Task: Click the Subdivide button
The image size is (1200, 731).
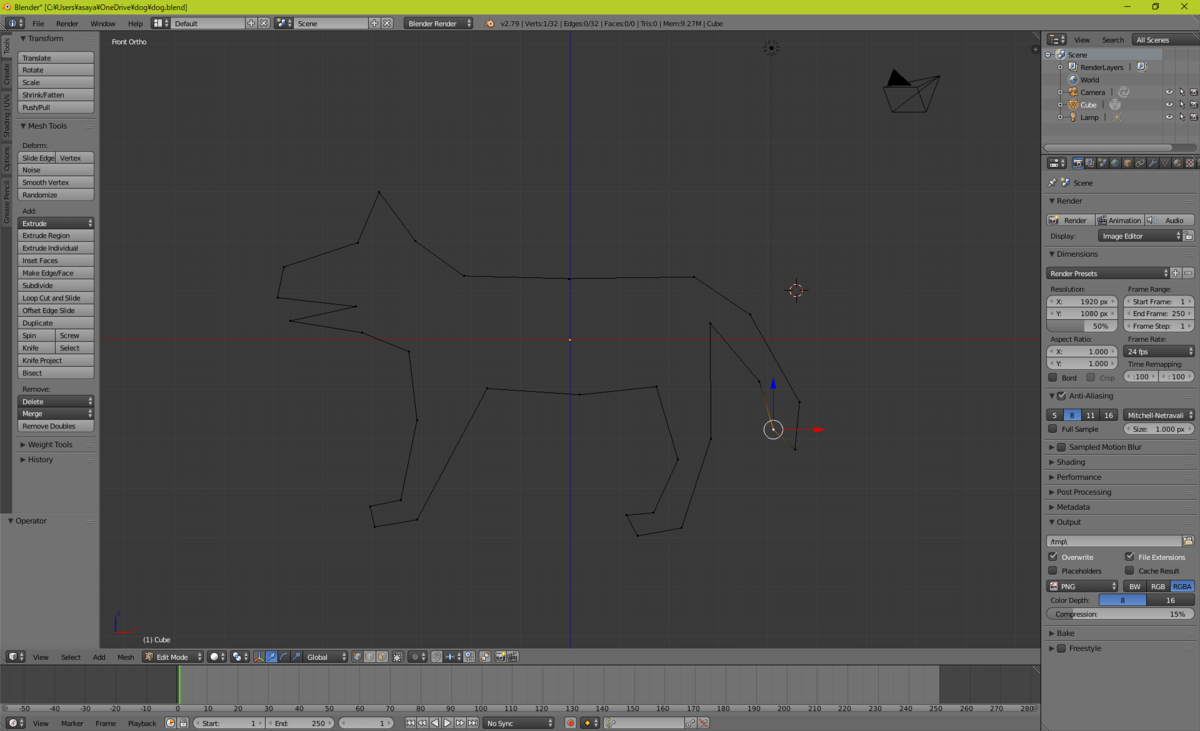Action: coord(56,286)
